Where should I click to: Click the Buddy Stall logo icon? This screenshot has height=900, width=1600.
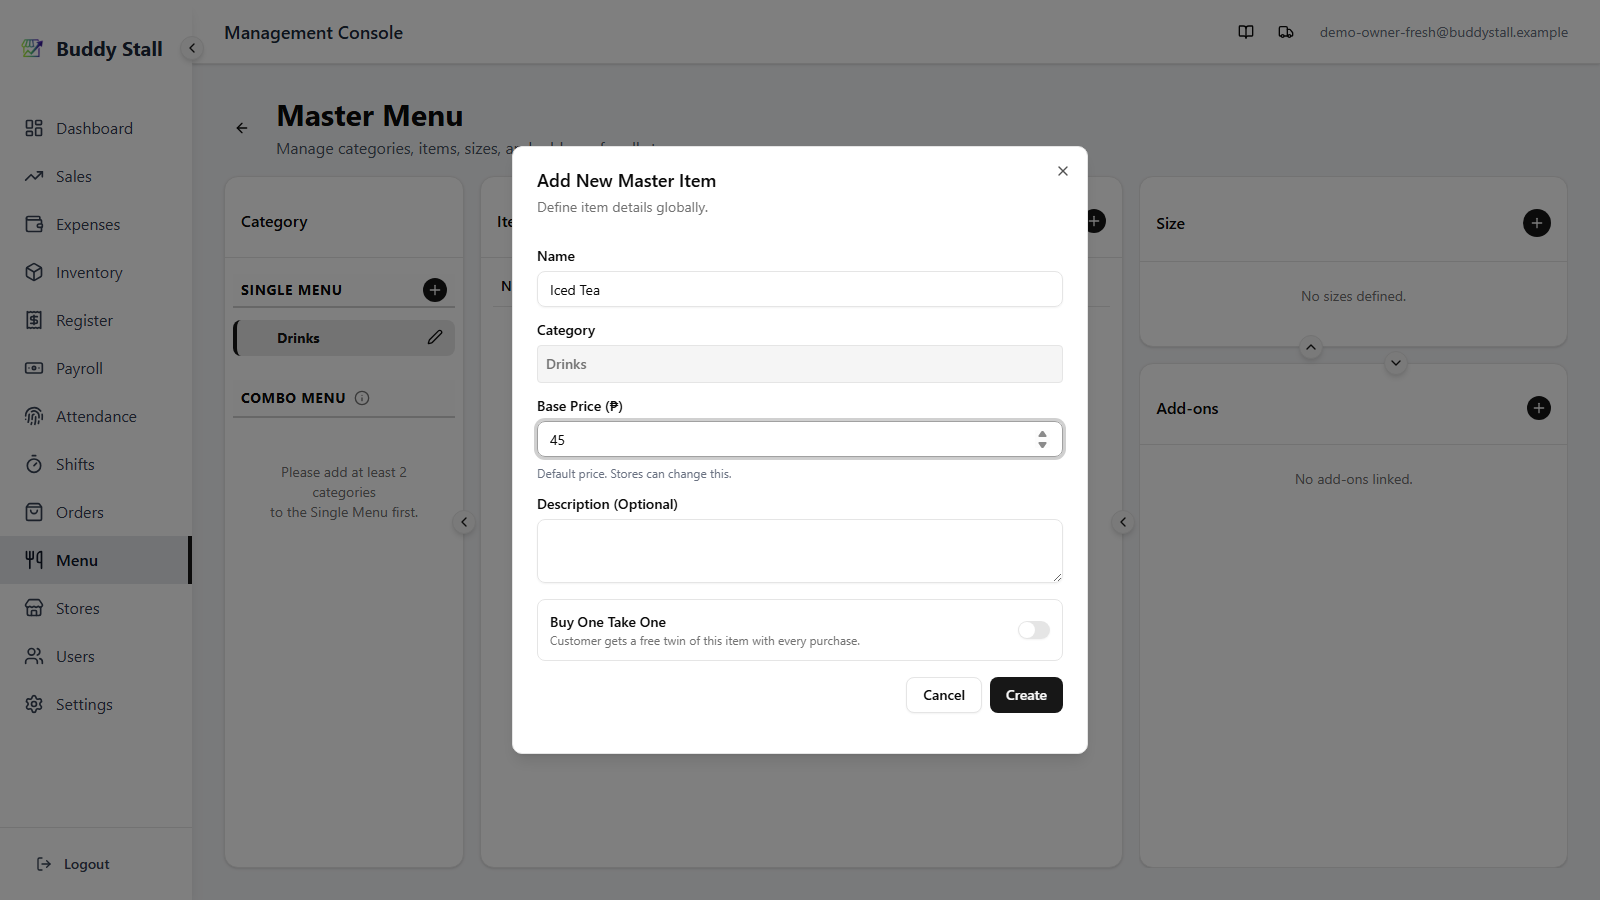click(x=33, y=48)
